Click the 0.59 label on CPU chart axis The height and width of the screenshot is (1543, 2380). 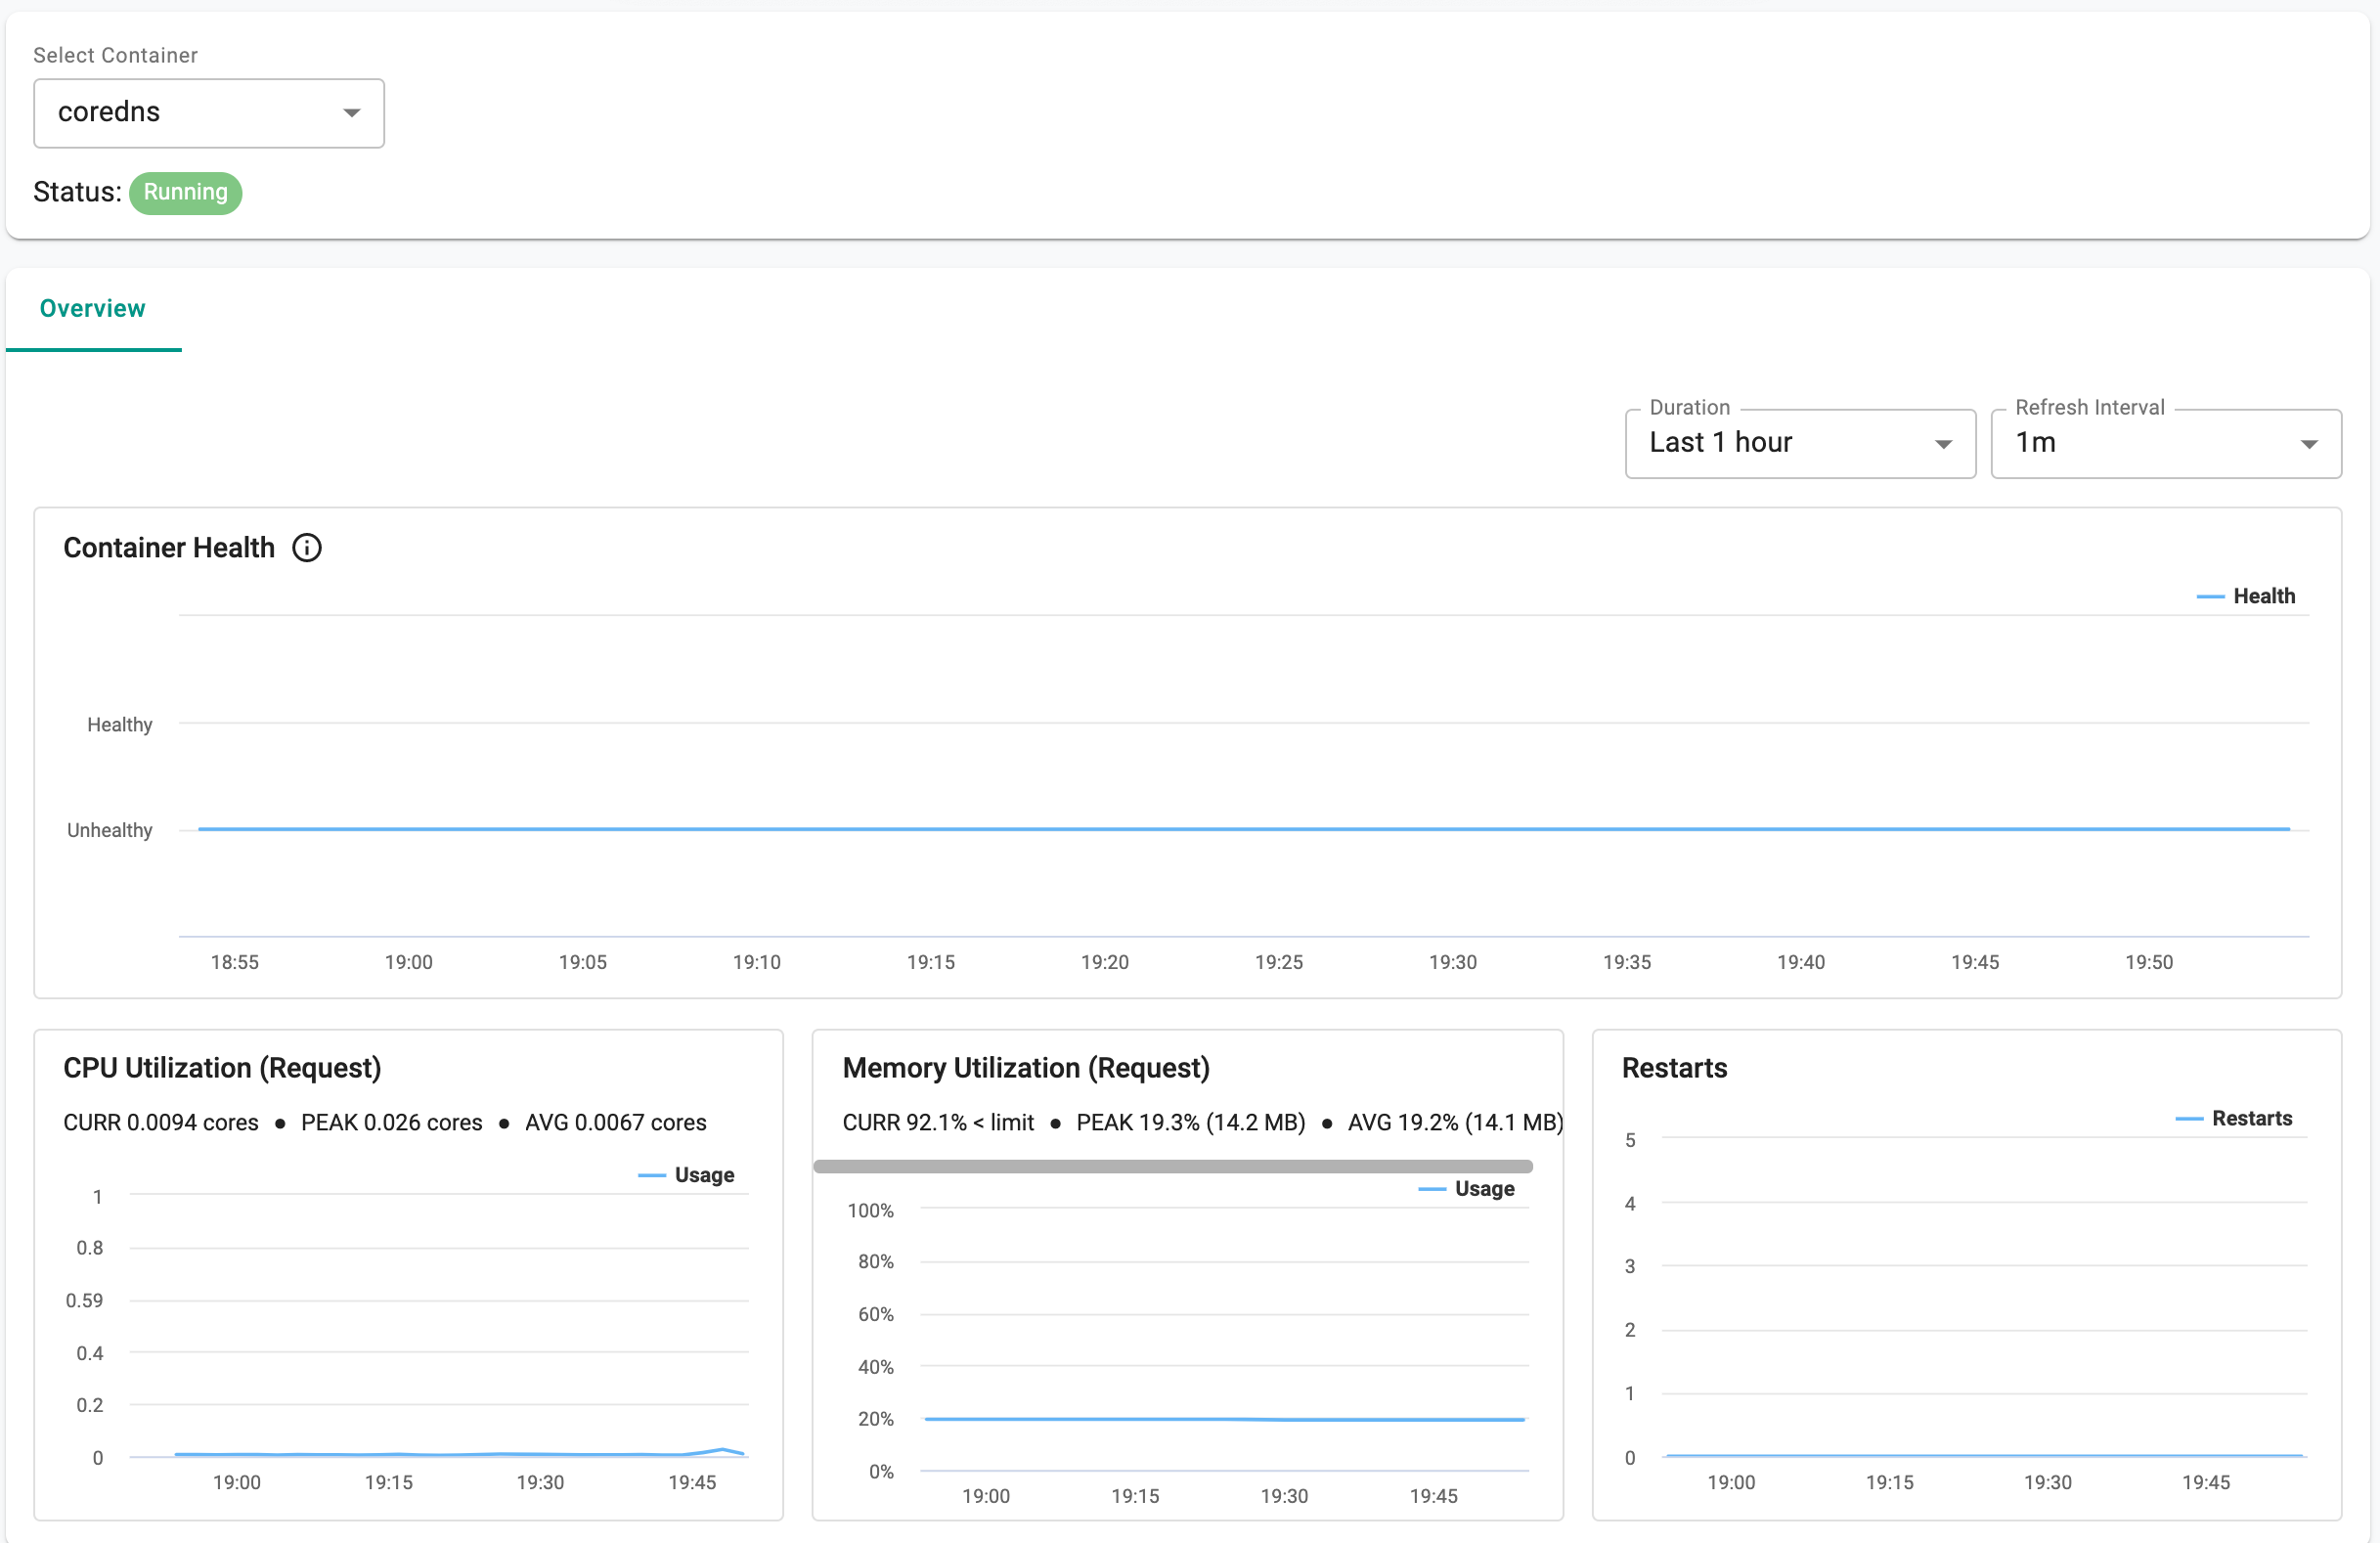84,1301
